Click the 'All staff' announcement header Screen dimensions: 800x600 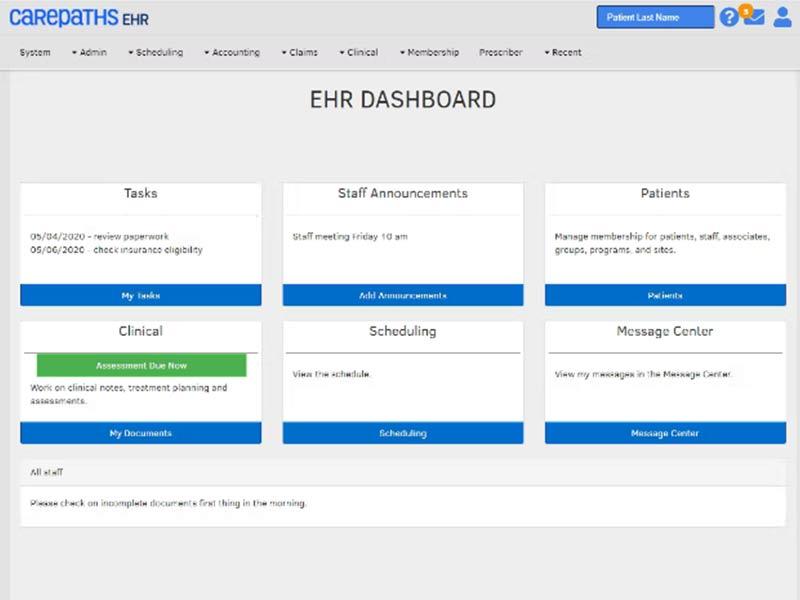46,472
